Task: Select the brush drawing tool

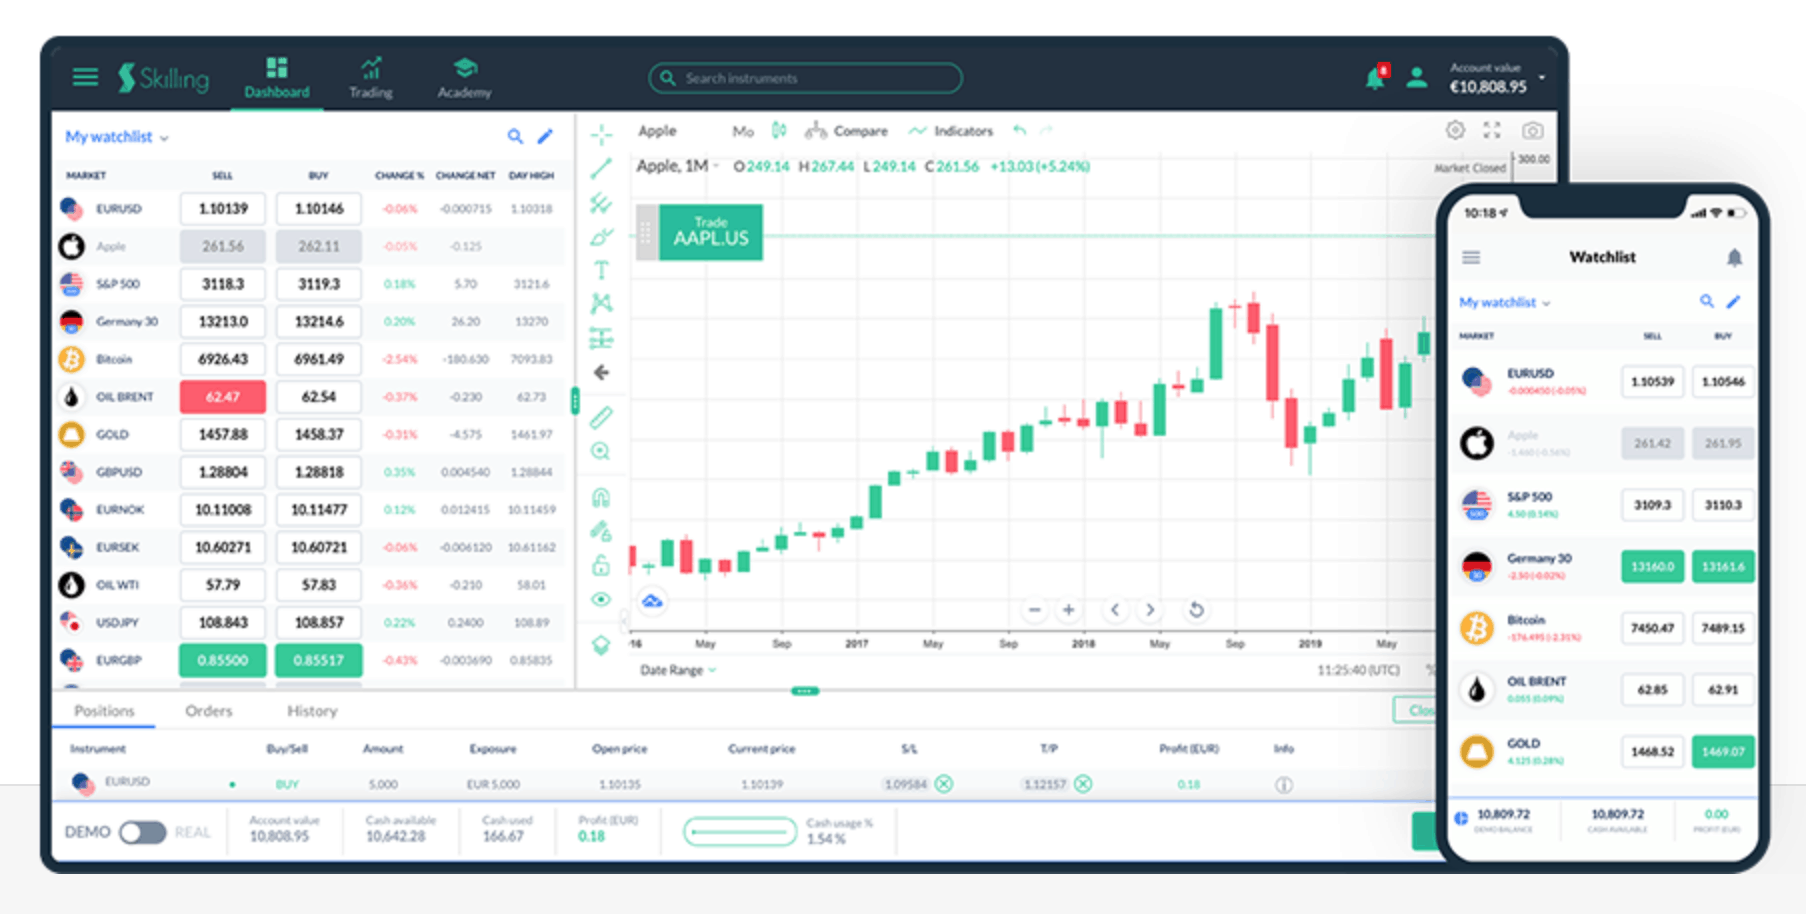Action: coord(601,237)
